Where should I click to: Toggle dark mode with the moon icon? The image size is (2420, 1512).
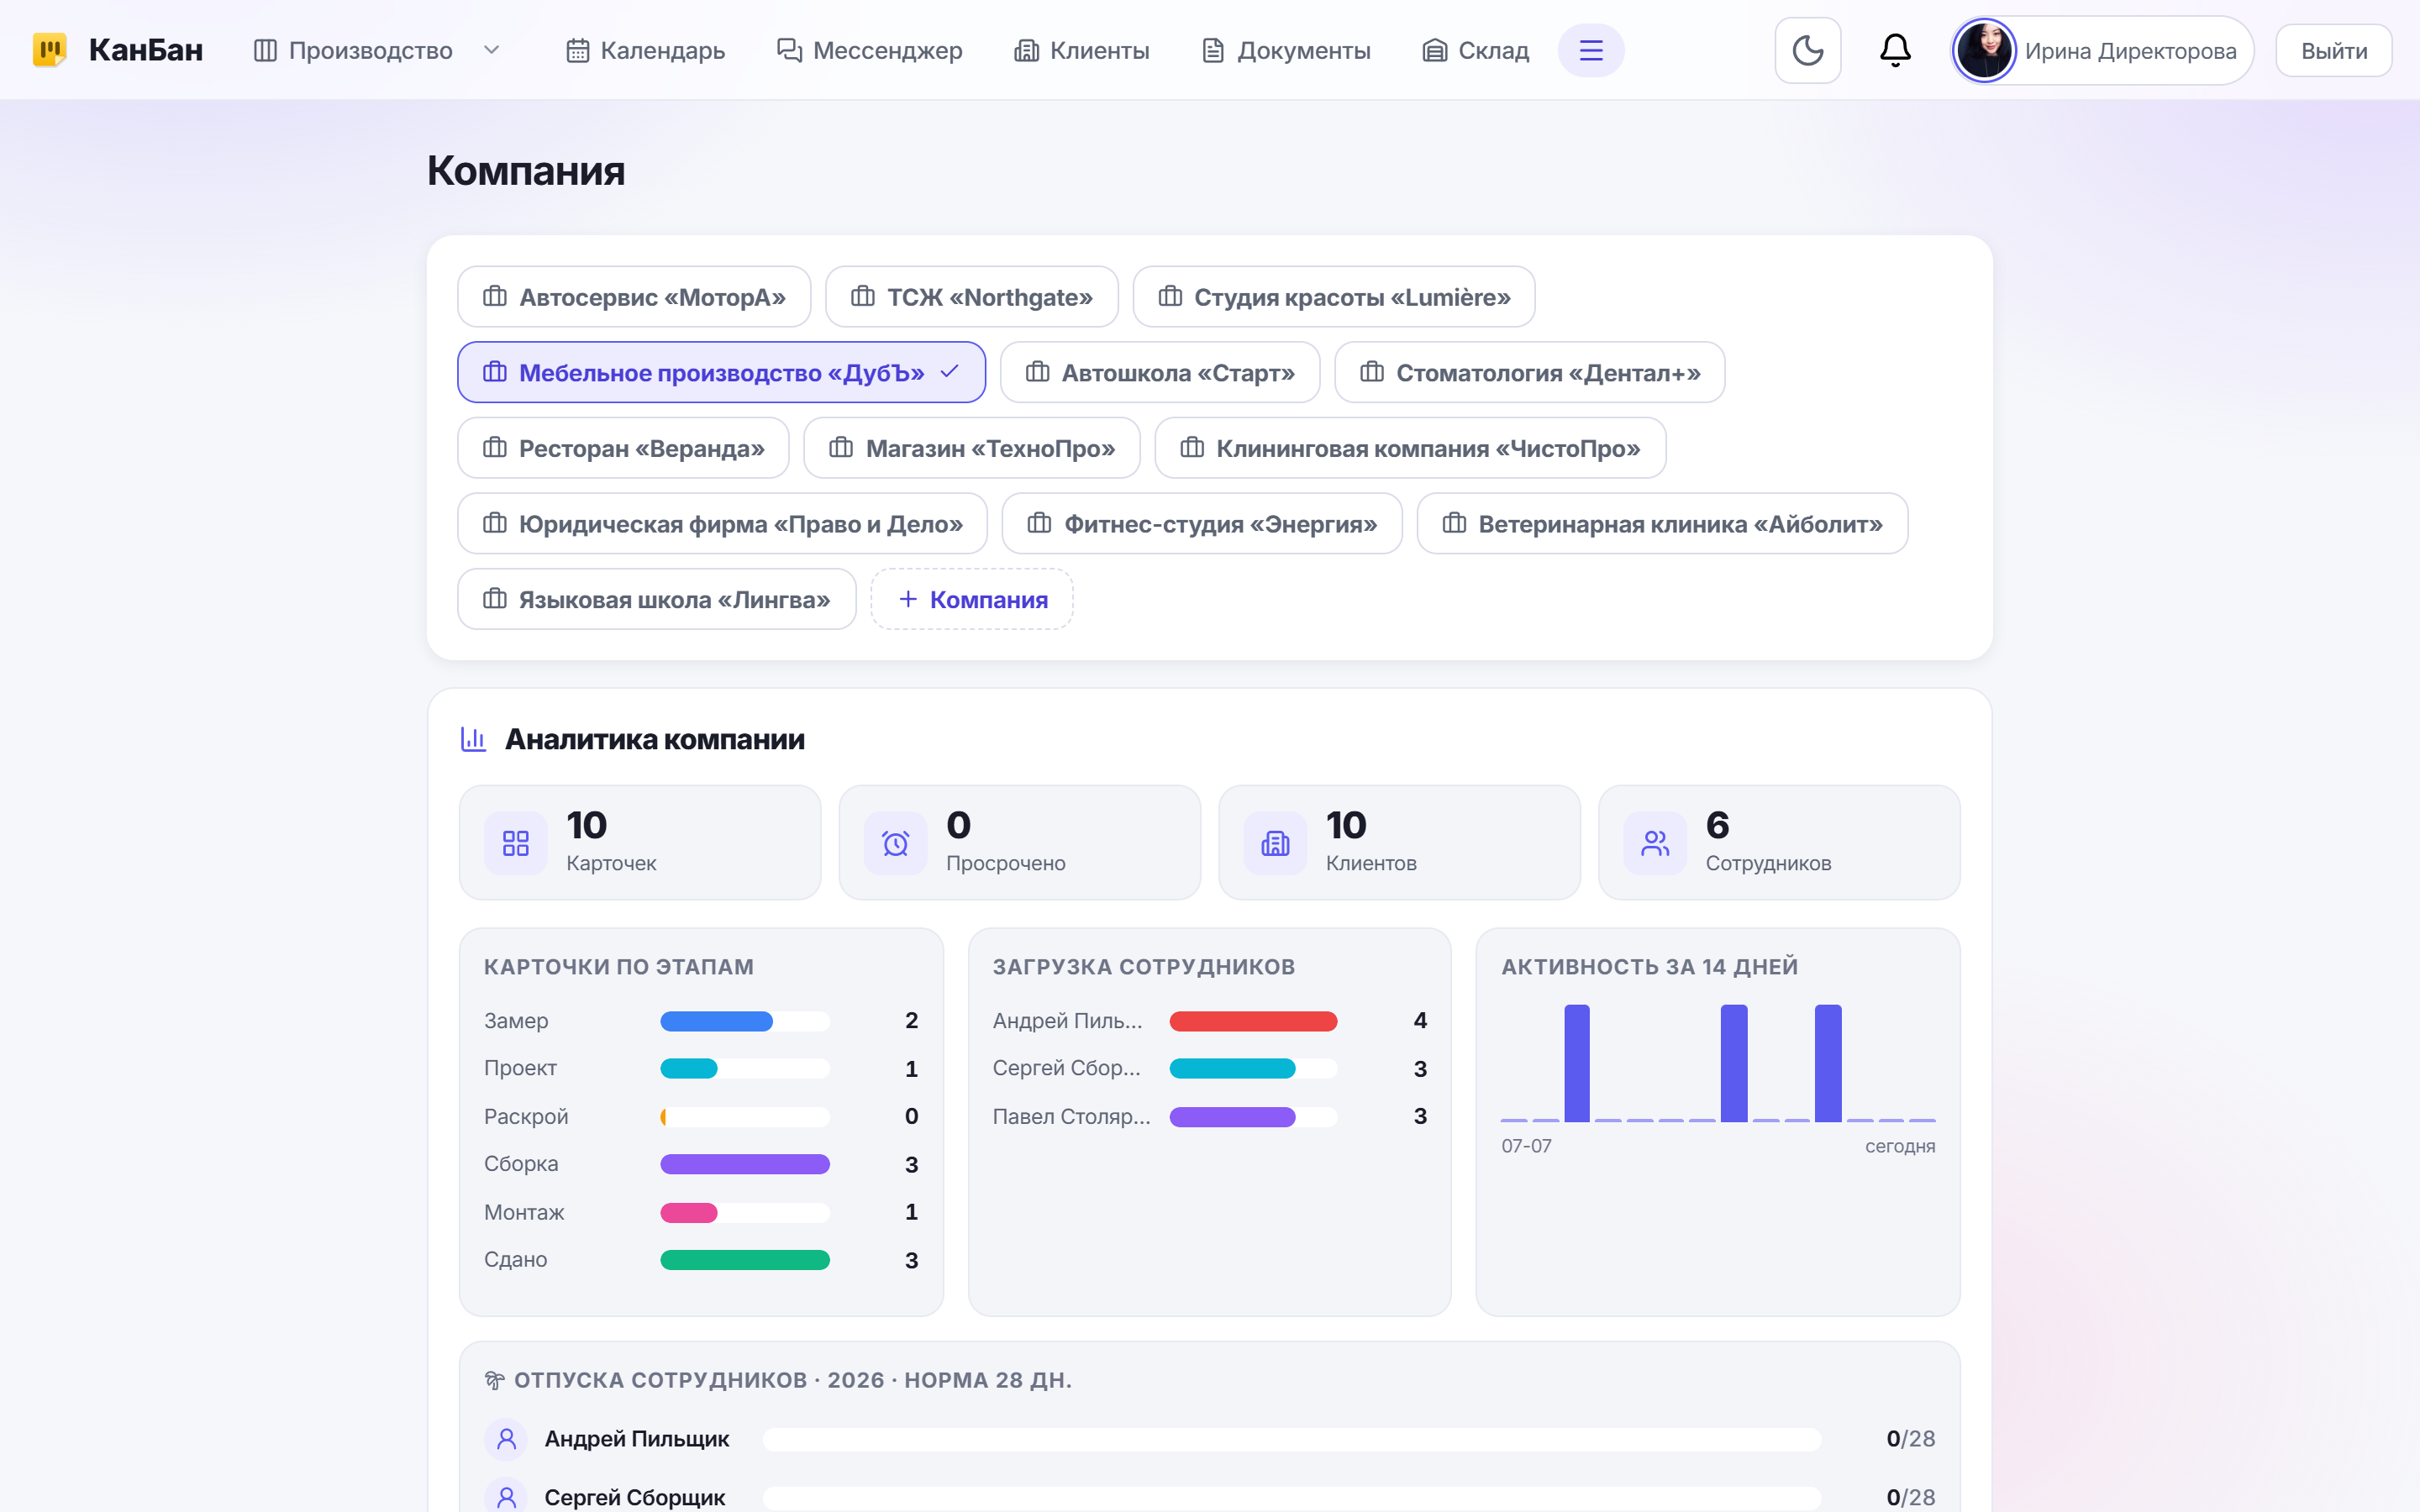(1807, 50)
